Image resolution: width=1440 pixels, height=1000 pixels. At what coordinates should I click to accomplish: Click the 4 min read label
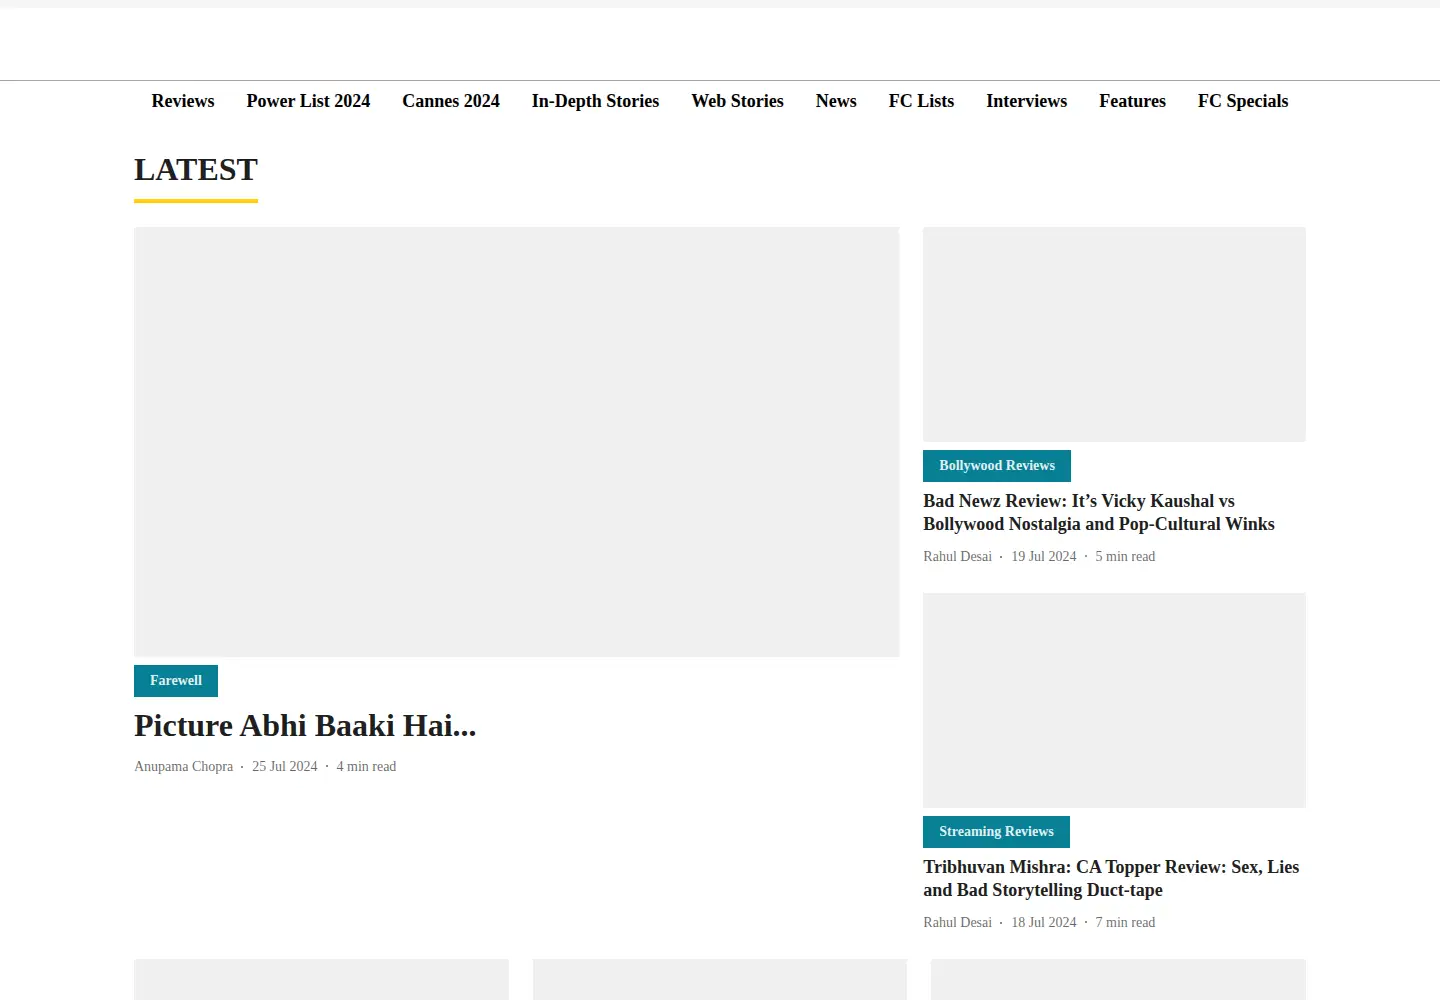point(366,767)
